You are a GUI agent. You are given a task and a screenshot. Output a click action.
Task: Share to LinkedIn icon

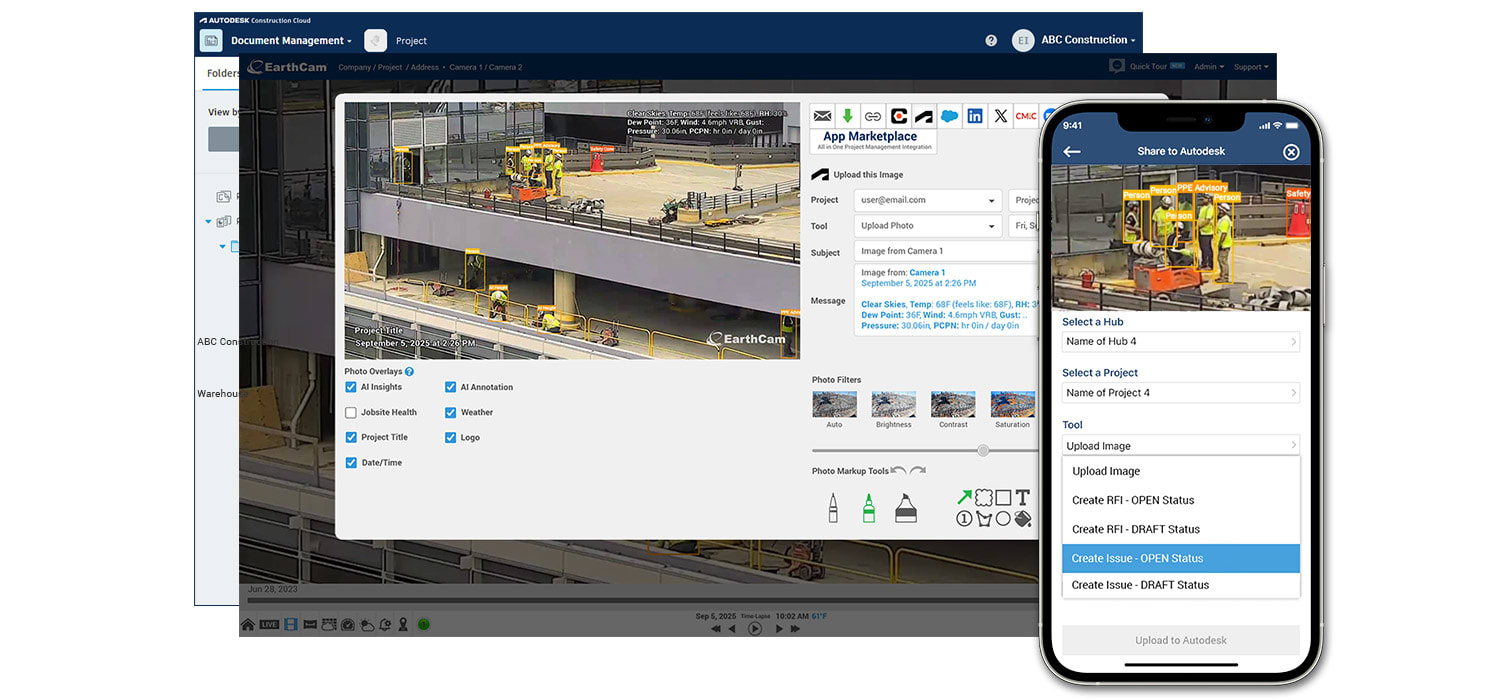[x=975, y=116]
